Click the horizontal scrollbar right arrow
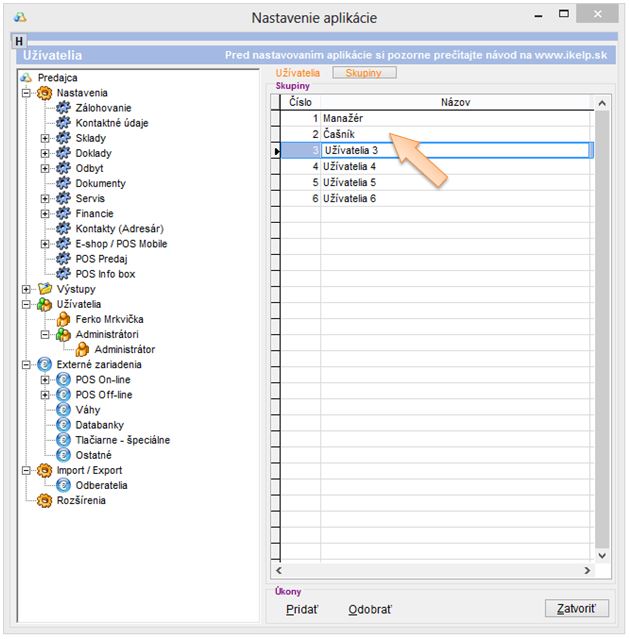The height and width of the screenshot is (639, 630). (x=586, y=570)
